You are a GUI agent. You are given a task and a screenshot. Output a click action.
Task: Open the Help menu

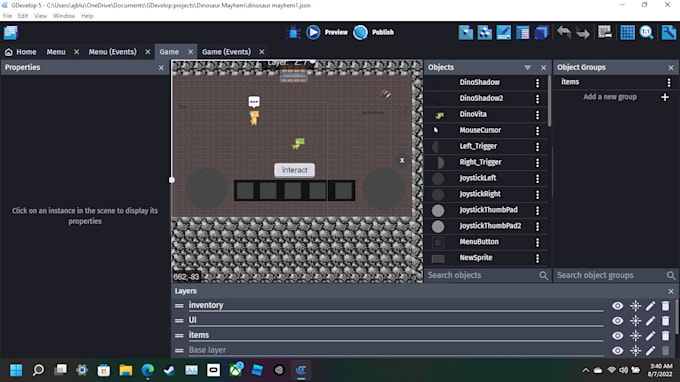pyautogui.click(x=87, y=16)
